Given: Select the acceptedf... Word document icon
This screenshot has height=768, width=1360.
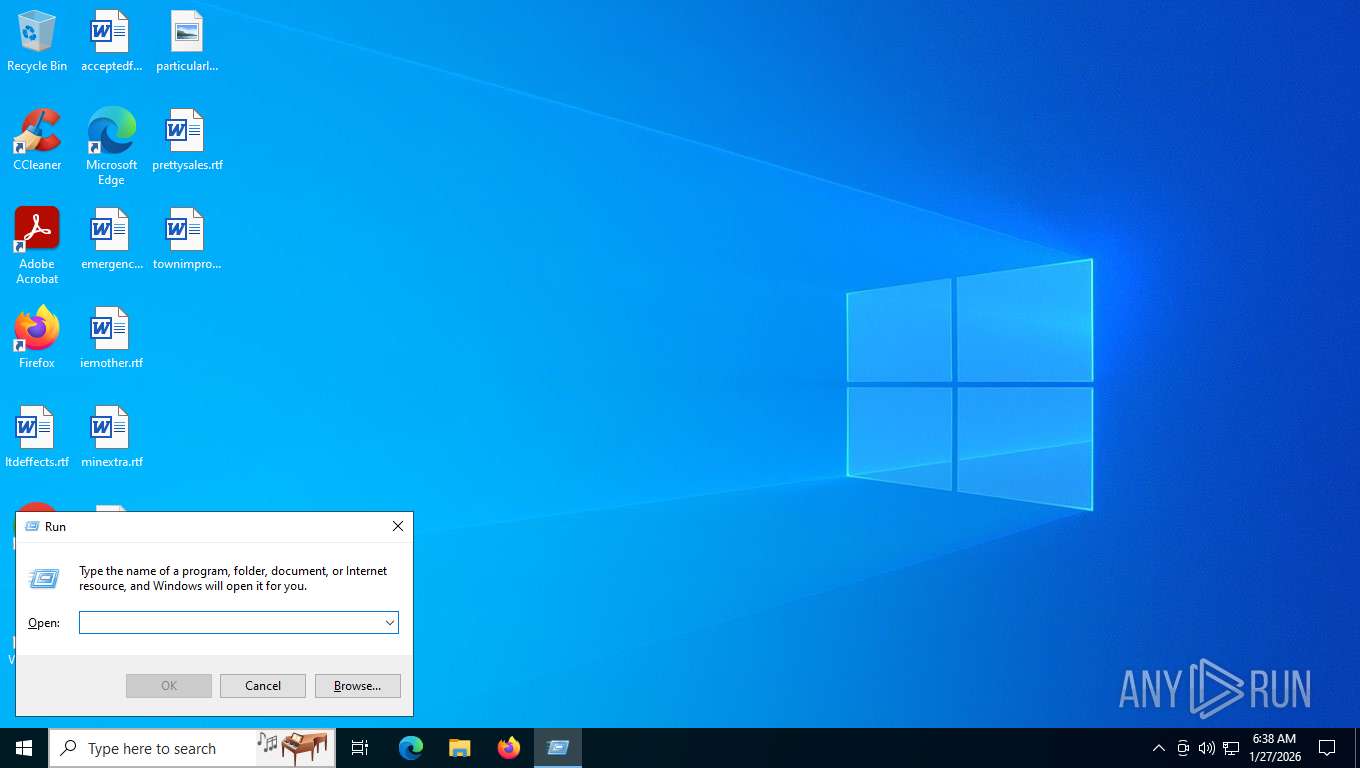Looking at the screenshot, I should coord(111,41).
